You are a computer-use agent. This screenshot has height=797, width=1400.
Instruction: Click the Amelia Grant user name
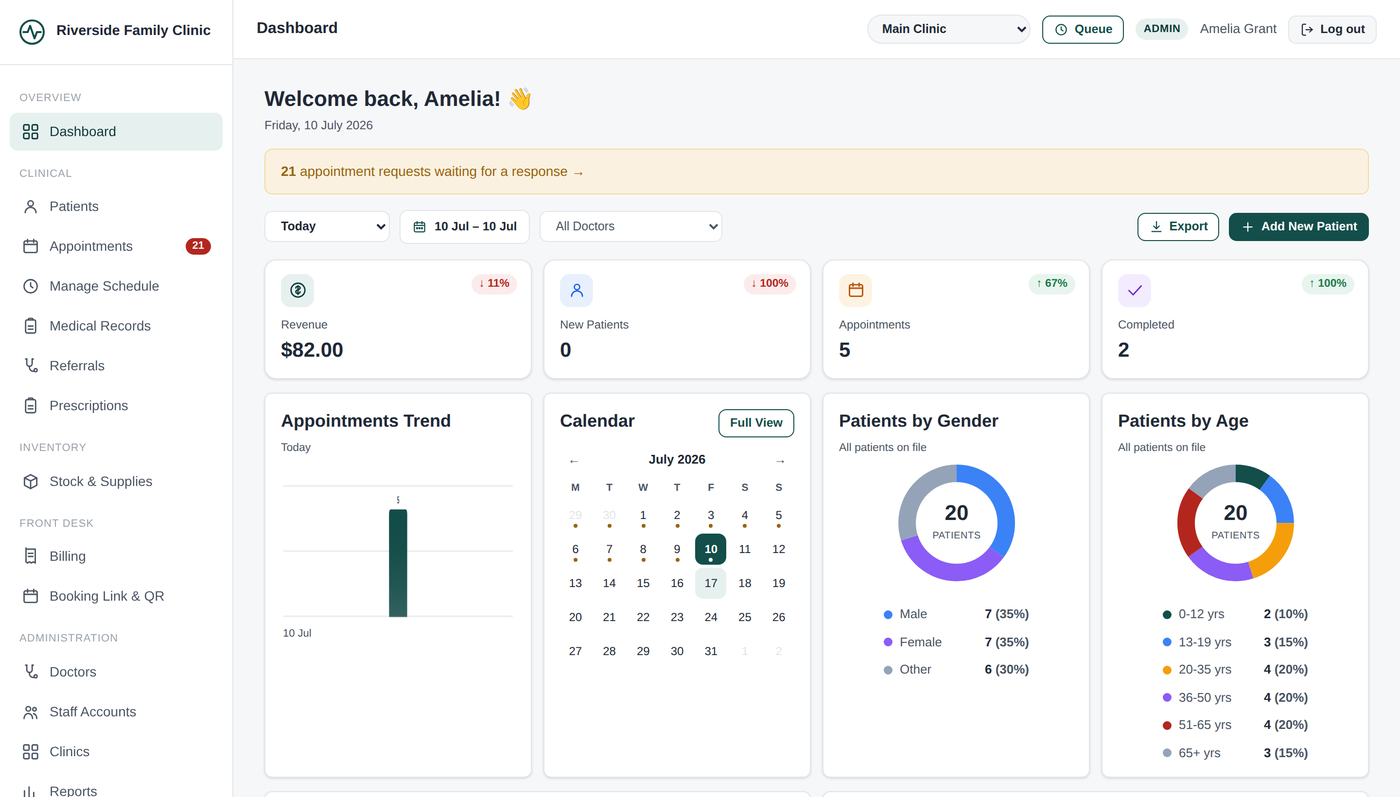pyautogui.click(x=1238, y=29)
